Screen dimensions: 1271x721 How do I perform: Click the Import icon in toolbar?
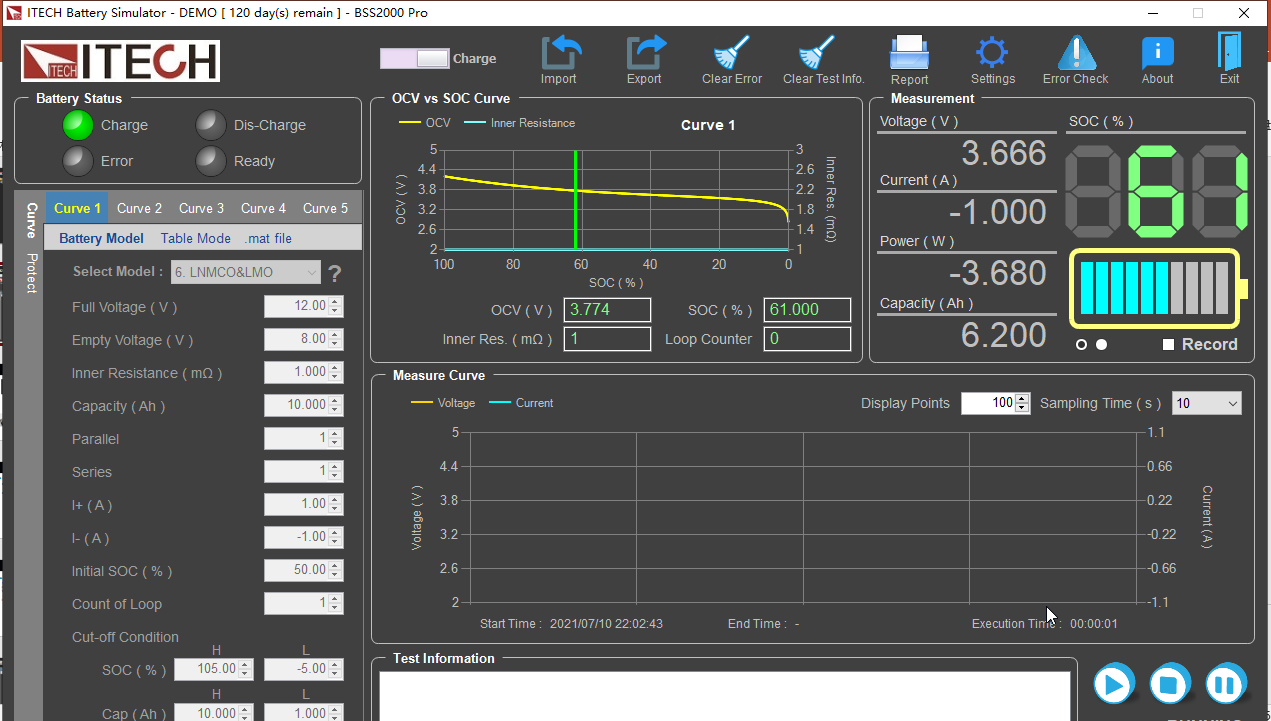coord(559,53)
